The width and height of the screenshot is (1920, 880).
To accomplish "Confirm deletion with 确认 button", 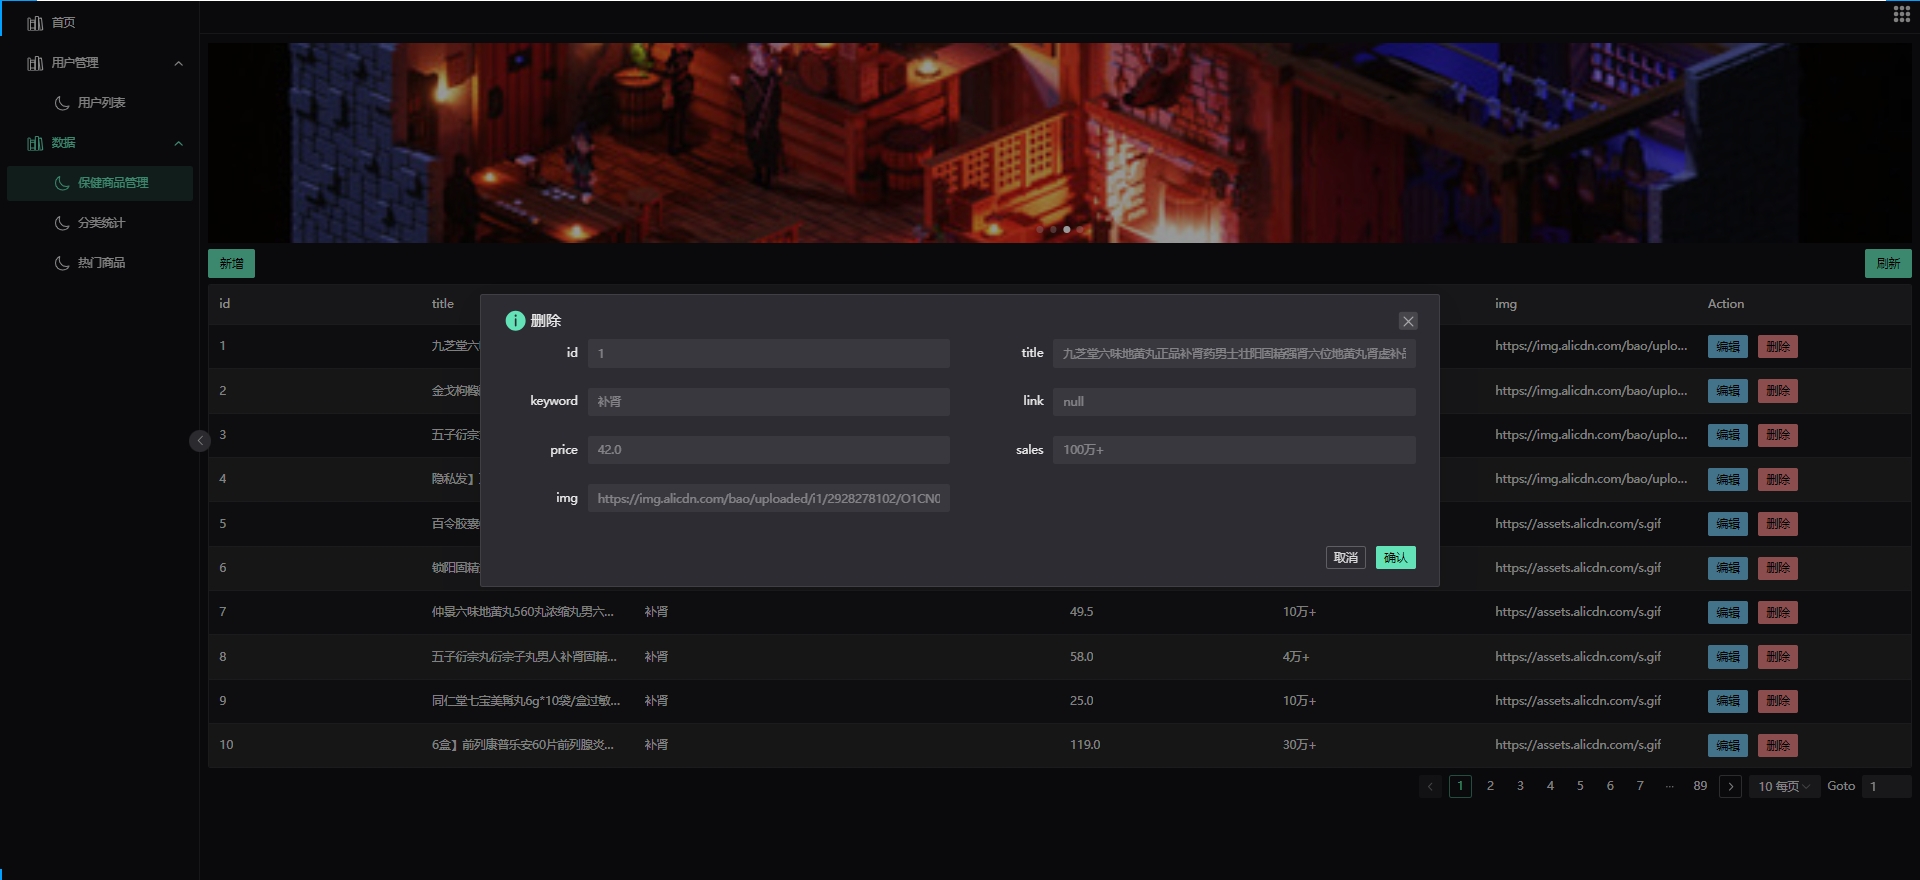I will coord(1395,557).
